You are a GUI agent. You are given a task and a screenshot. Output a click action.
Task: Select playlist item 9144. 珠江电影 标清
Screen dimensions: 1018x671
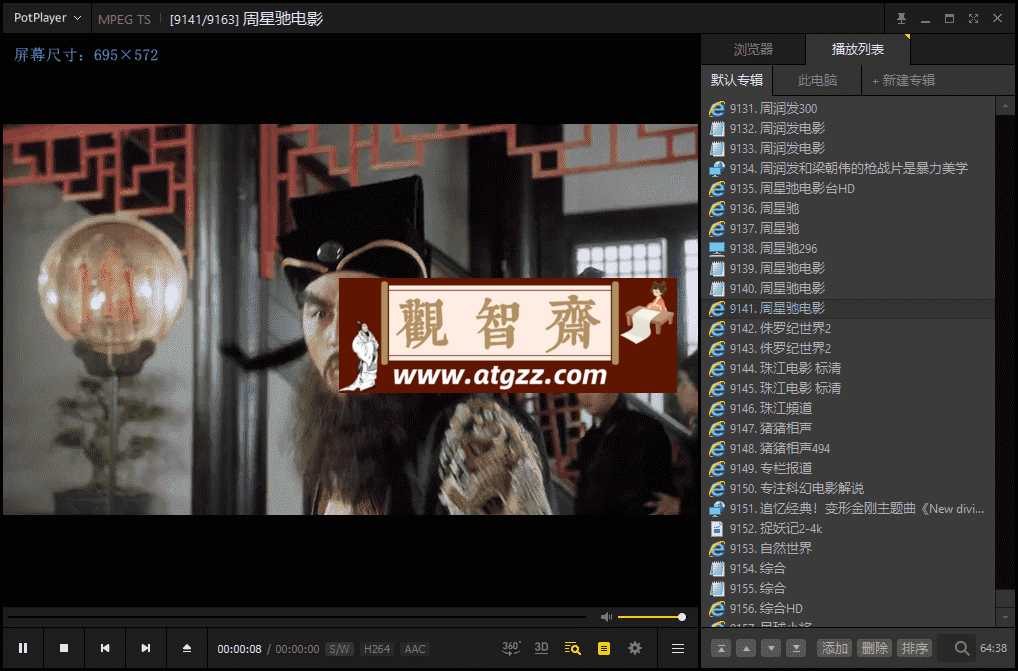point(848,369)
